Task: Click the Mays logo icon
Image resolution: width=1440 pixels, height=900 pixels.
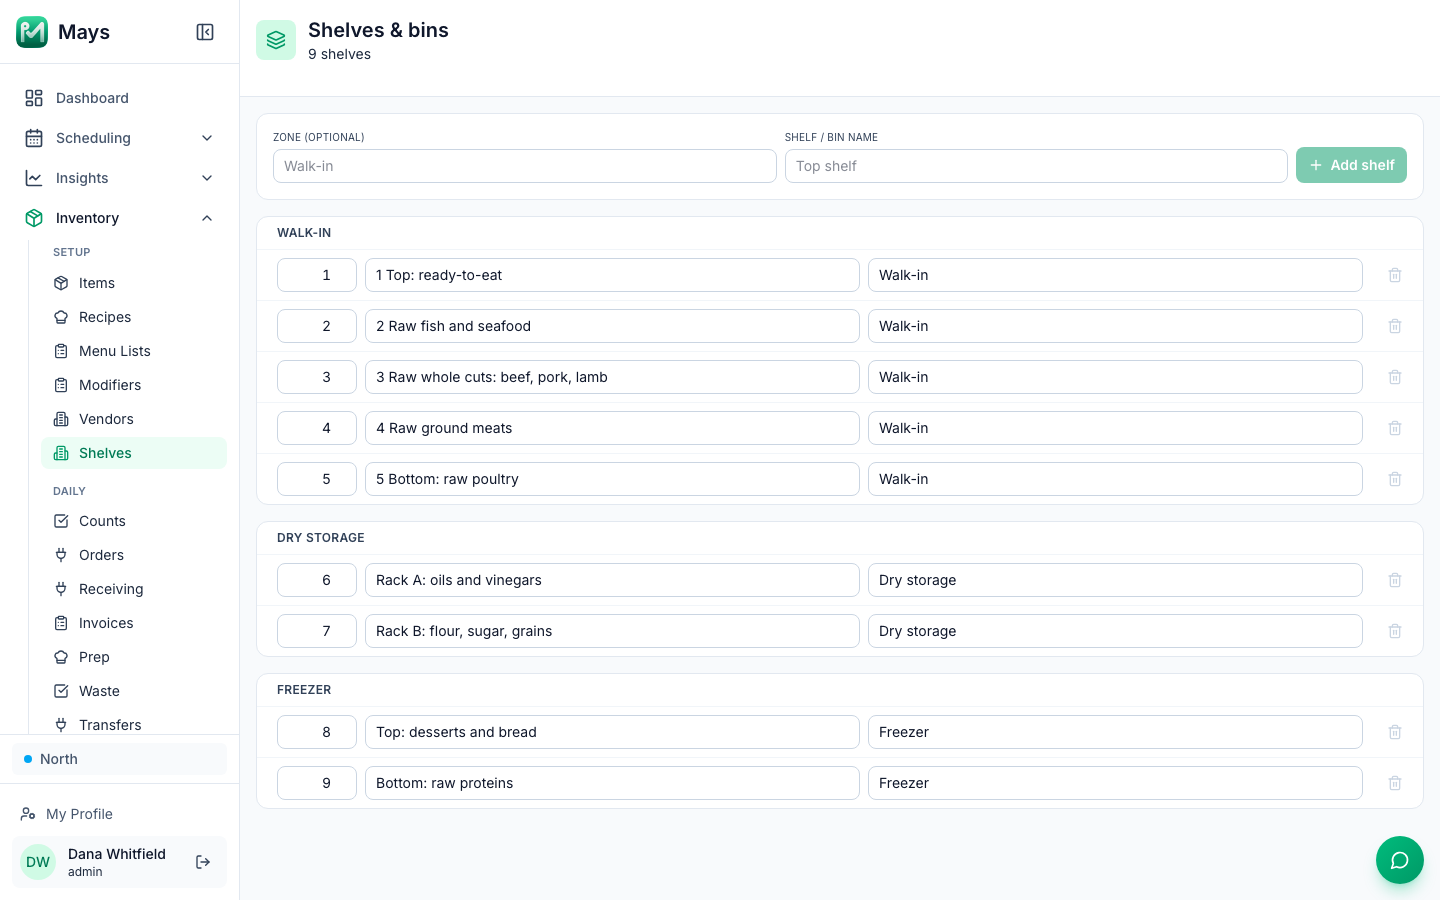Action: coord(32,32)
